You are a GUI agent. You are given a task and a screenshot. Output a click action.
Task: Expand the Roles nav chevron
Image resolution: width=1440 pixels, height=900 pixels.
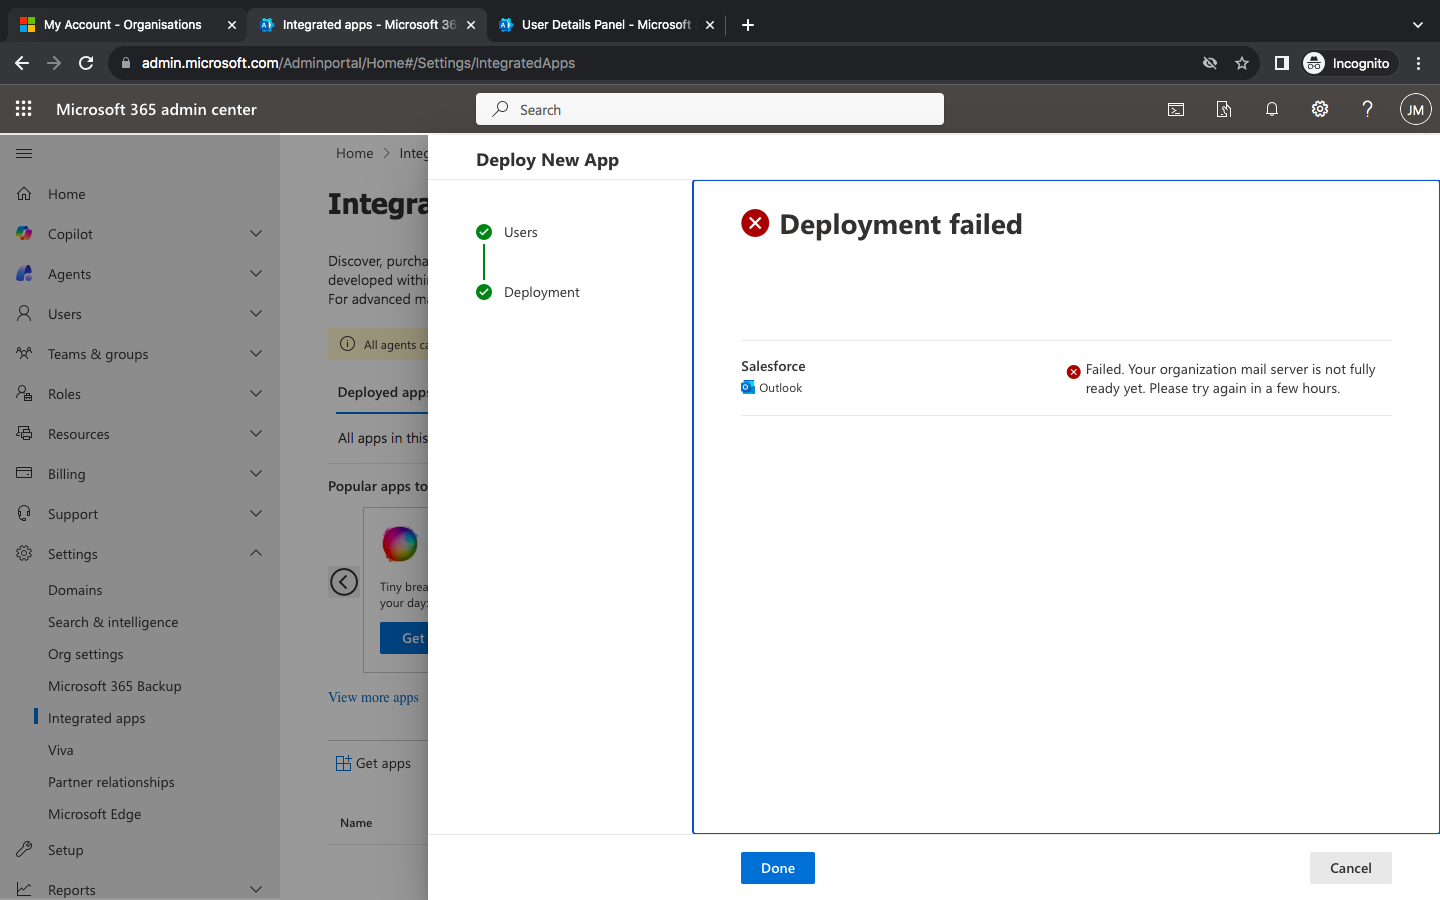(256, 393)
